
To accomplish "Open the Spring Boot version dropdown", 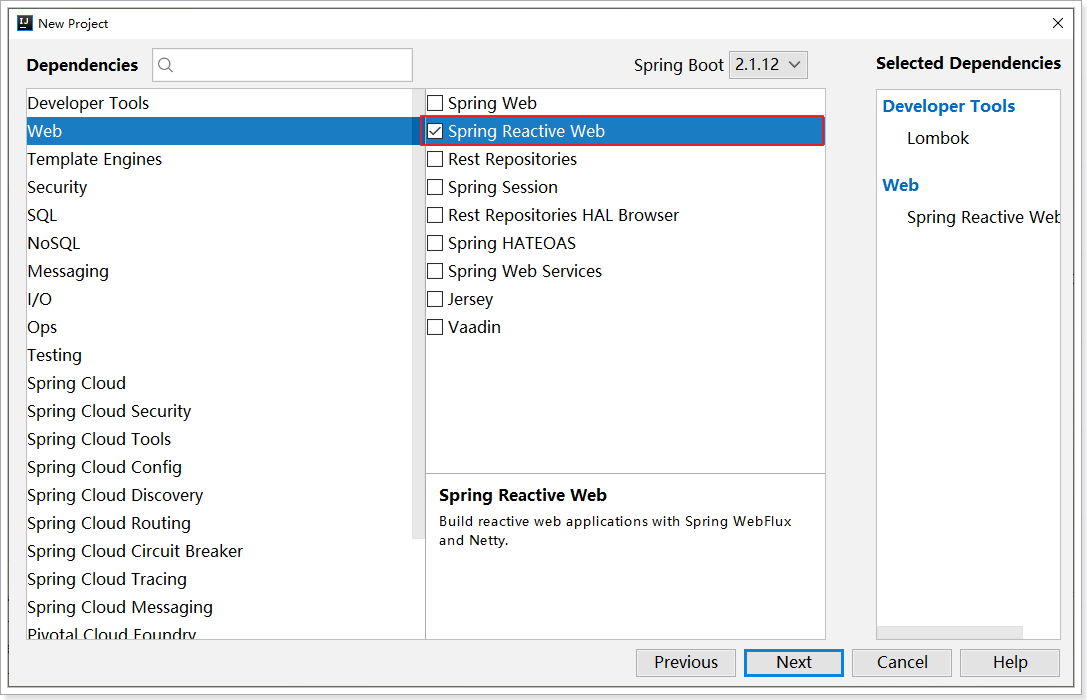I will (x=768, y=64).
